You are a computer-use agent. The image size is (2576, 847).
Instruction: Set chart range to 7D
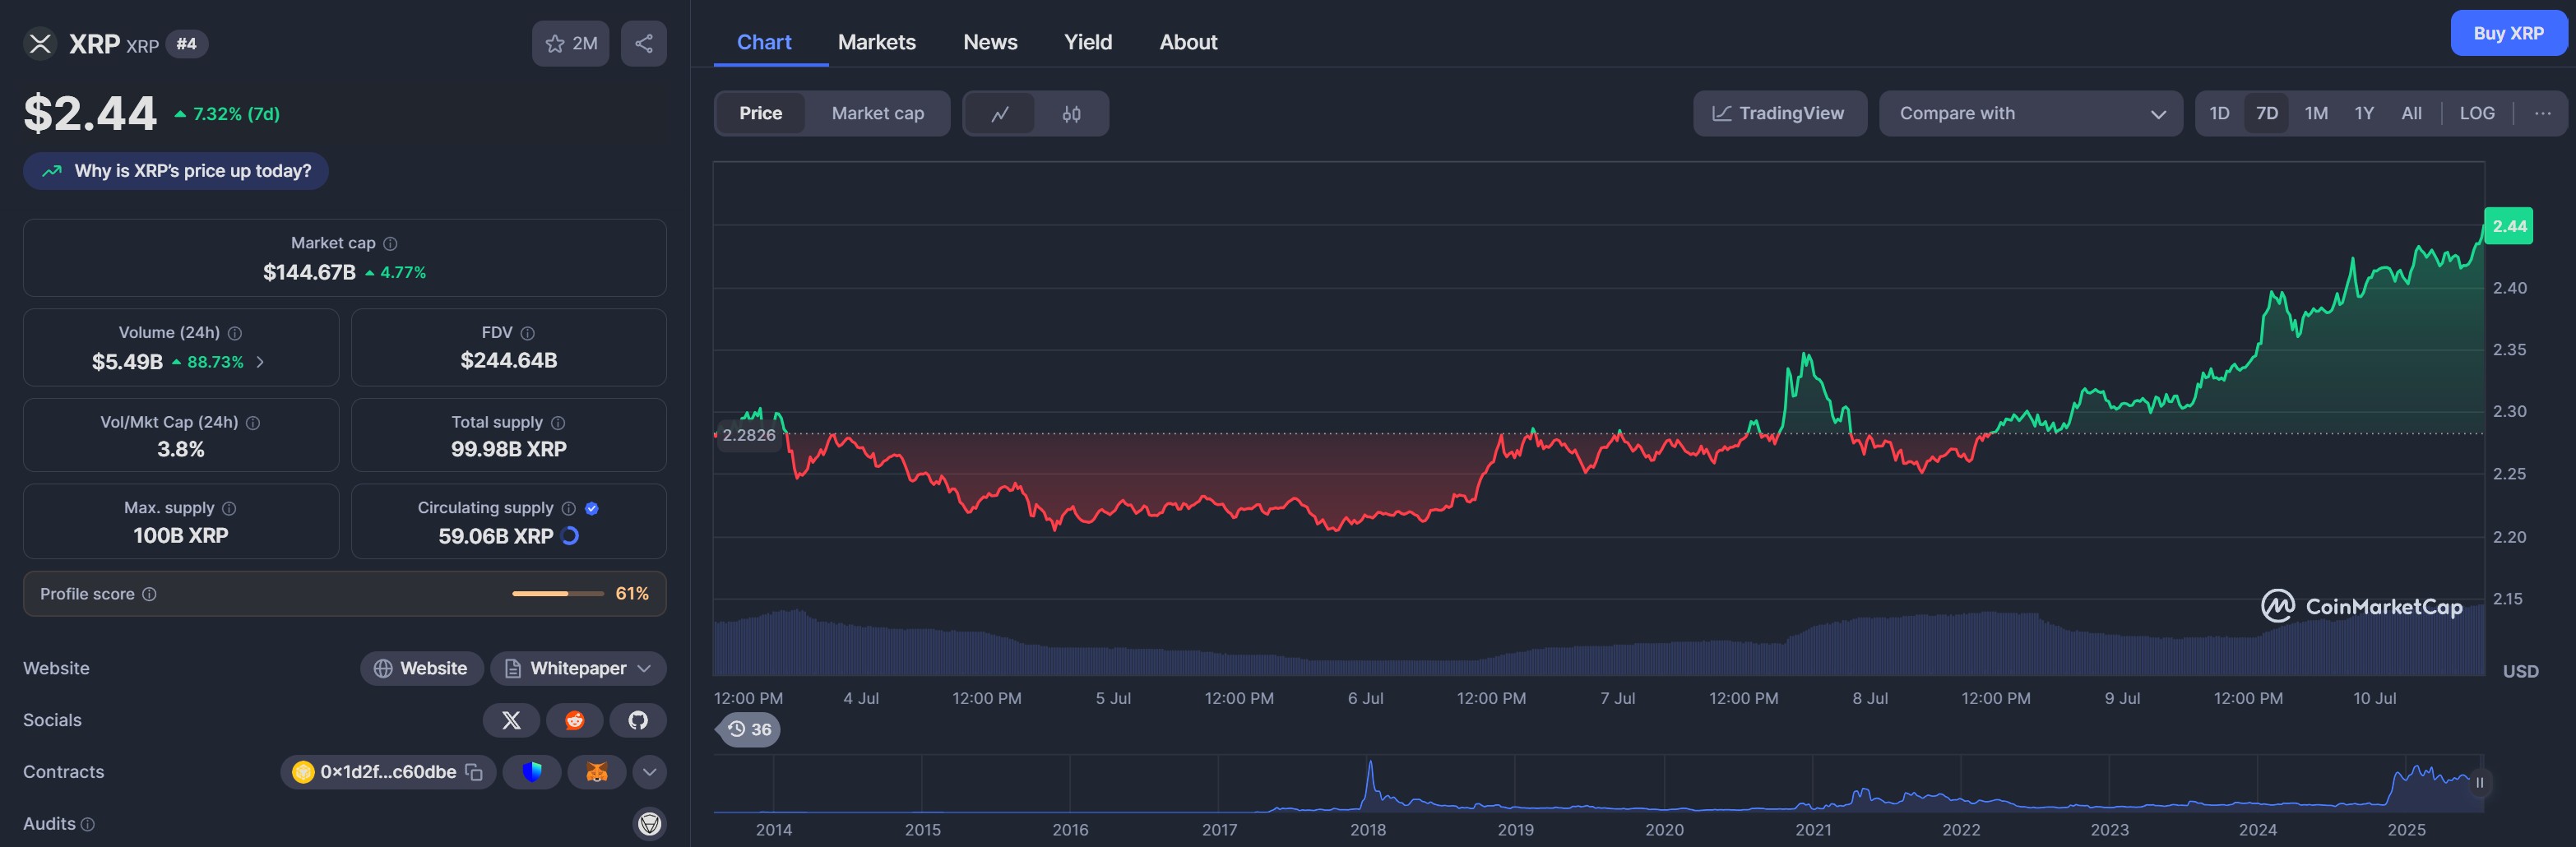point(2267,114)
